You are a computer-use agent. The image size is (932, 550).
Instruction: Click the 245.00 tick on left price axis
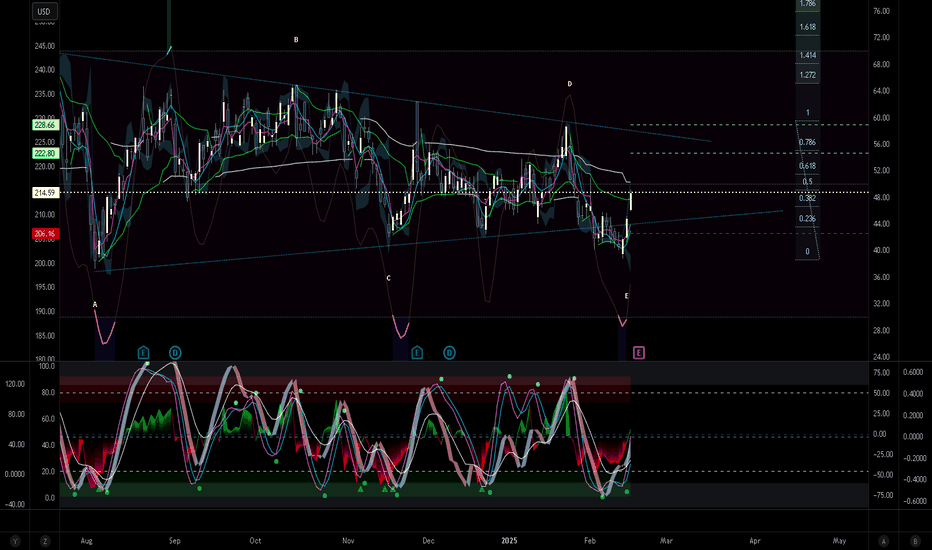(45, 46)
